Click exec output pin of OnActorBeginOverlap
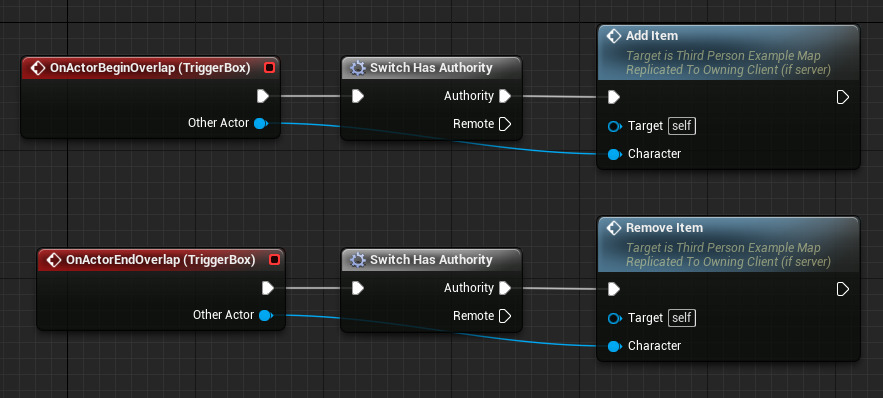Viewport: 883px width, 398px height. [x=262, y=96]
